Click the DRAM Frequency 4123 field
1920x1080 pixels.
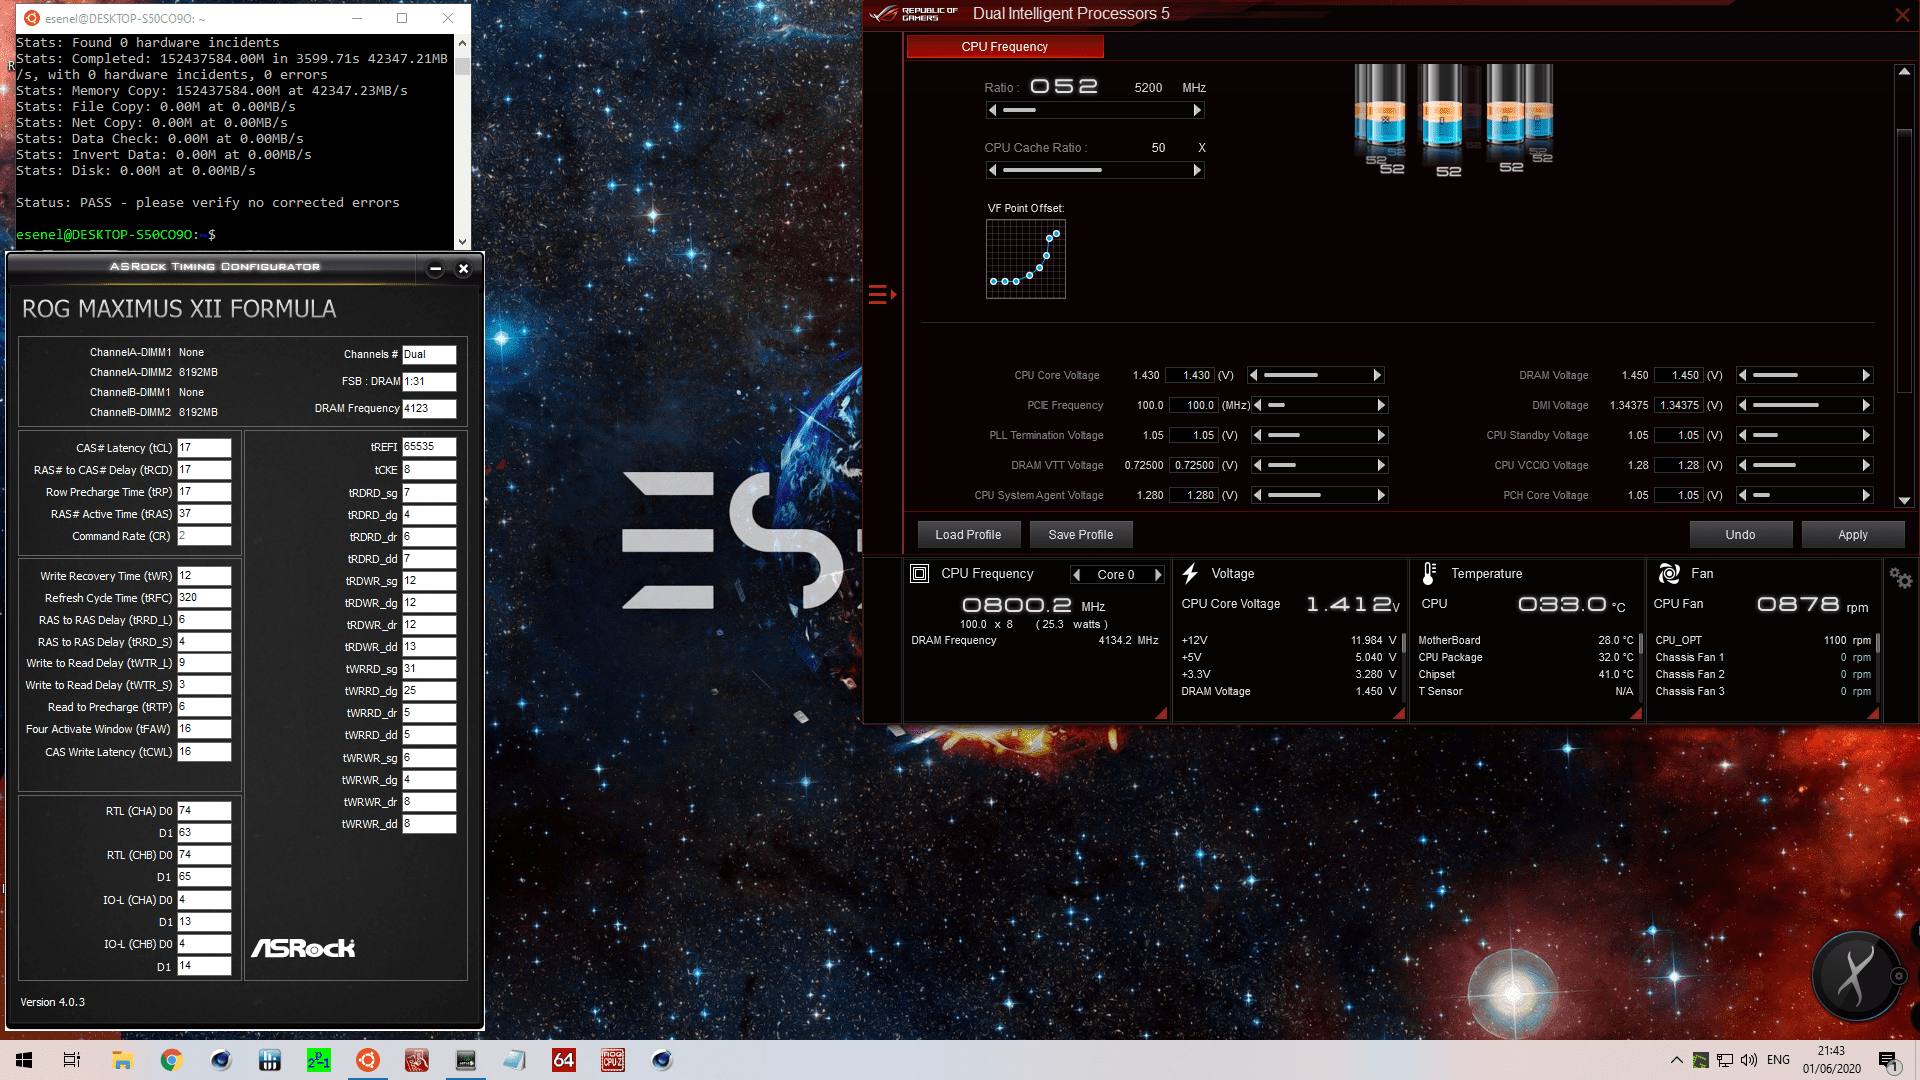(x=429, y=408)
